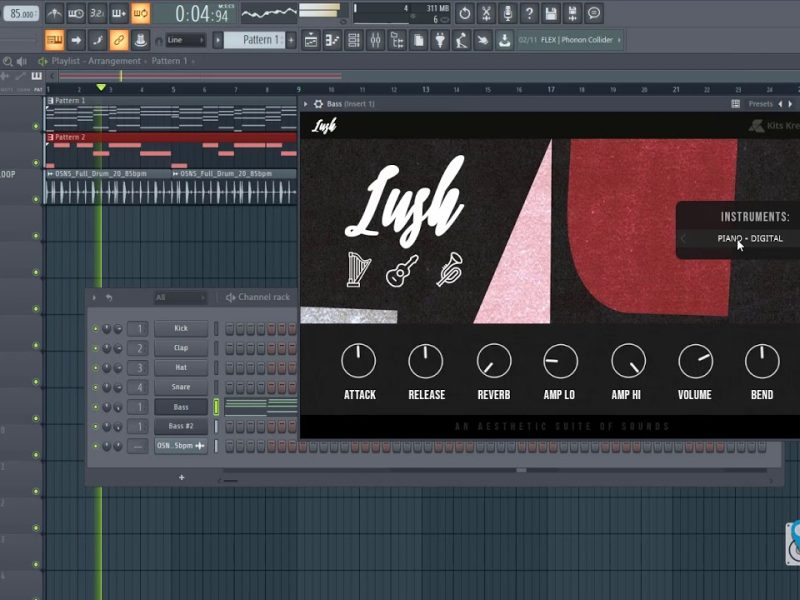Click the auto scrolling arrow icon
This screenshot has width=800, height=600.
pyautogui.click(x=76, y=40)
